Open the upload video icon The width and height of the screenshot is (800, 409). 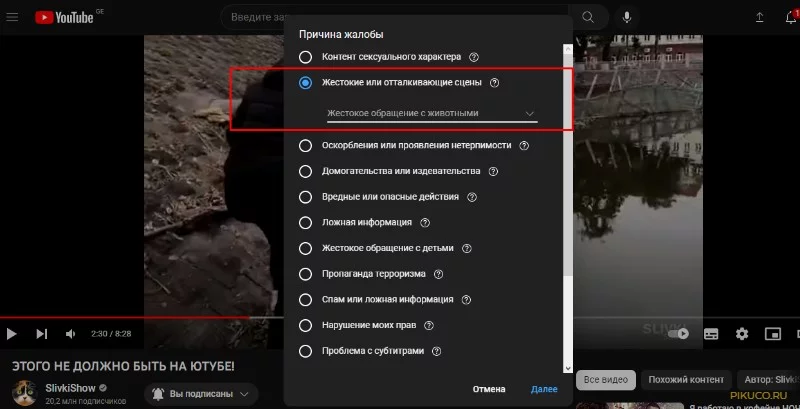coord(760,17)
